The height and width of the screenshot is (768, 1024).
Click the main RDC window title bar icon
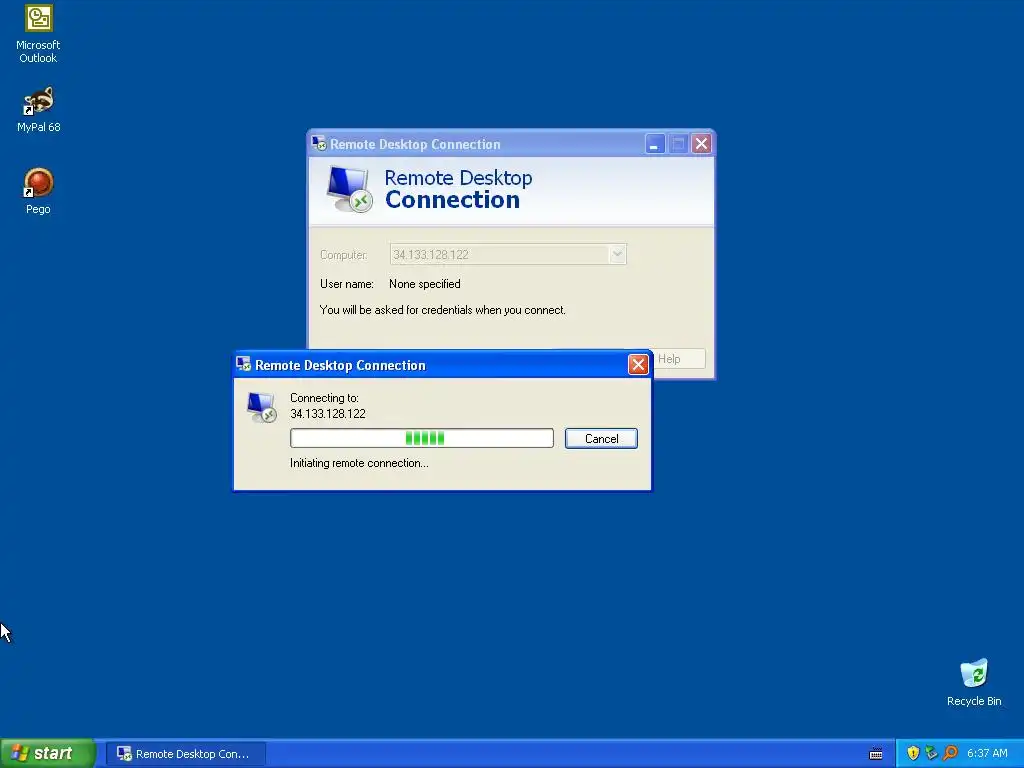(319, 143)
